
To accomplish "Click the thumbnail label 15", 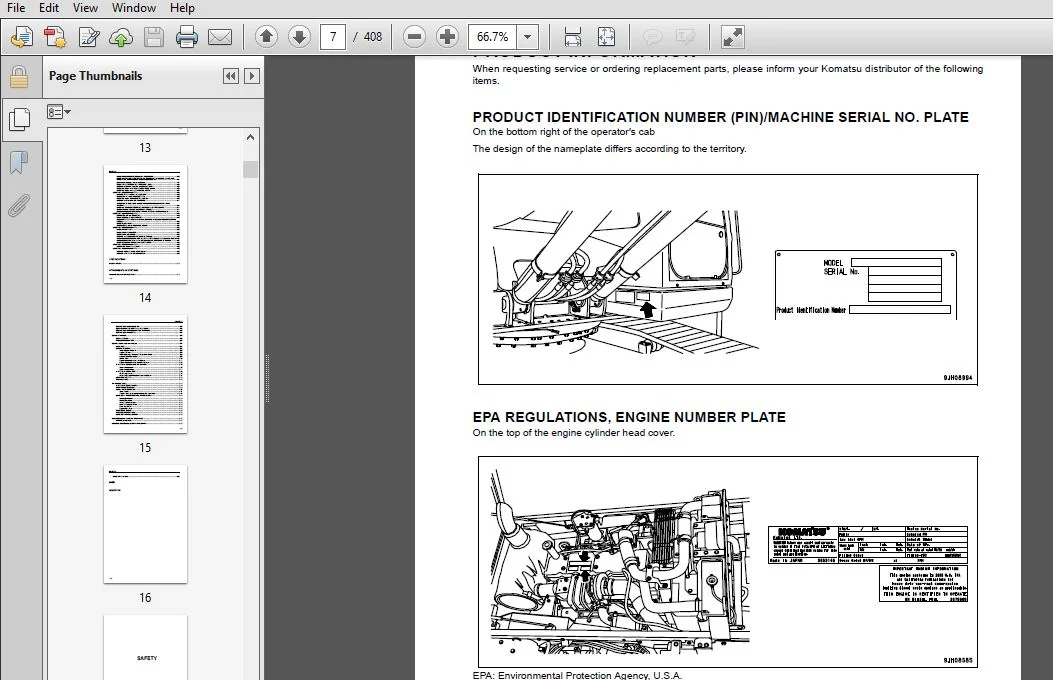I will pos(145,448).
